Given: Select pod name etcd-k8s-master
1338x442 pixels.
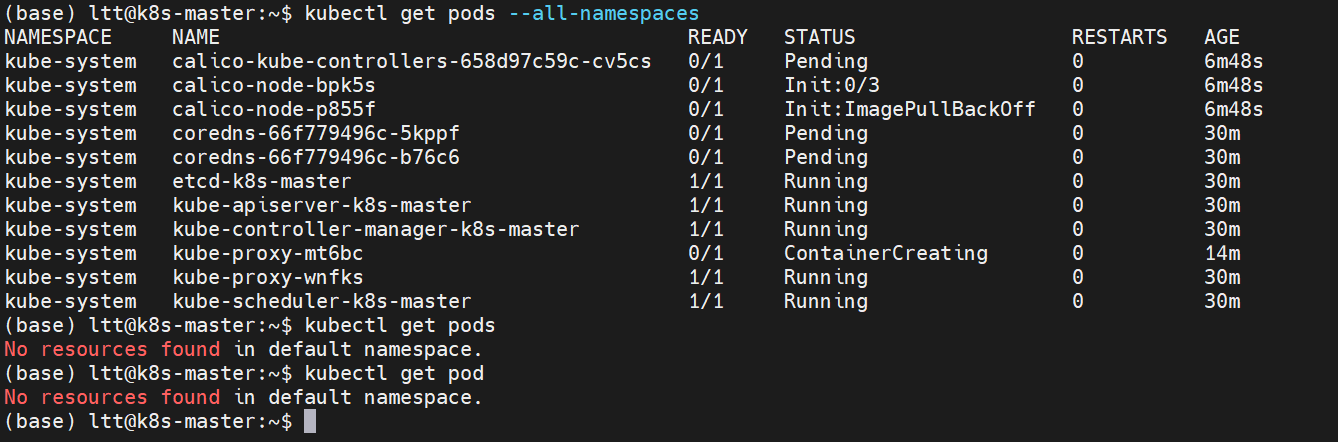Looking at the screenshot, I should click(262, 181).
